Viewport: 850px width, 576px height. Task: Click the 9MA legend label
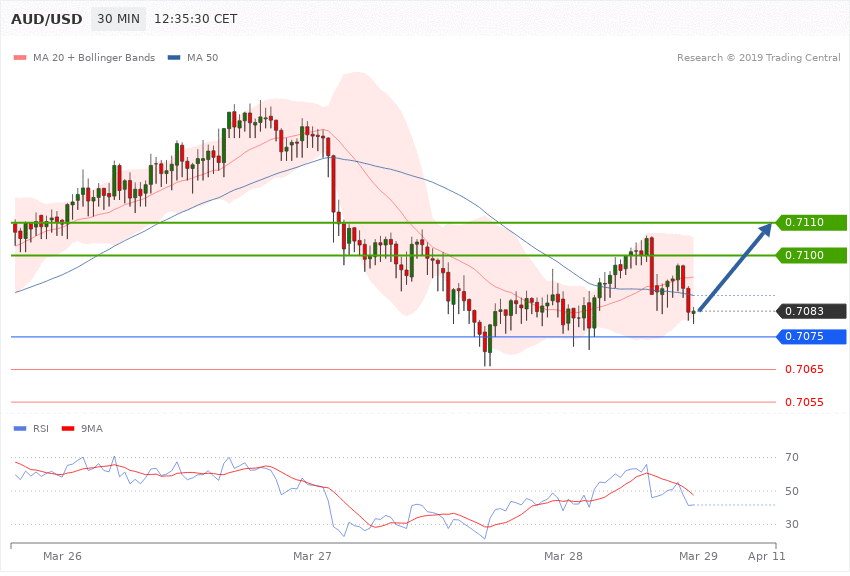click(x=92, y=429)
